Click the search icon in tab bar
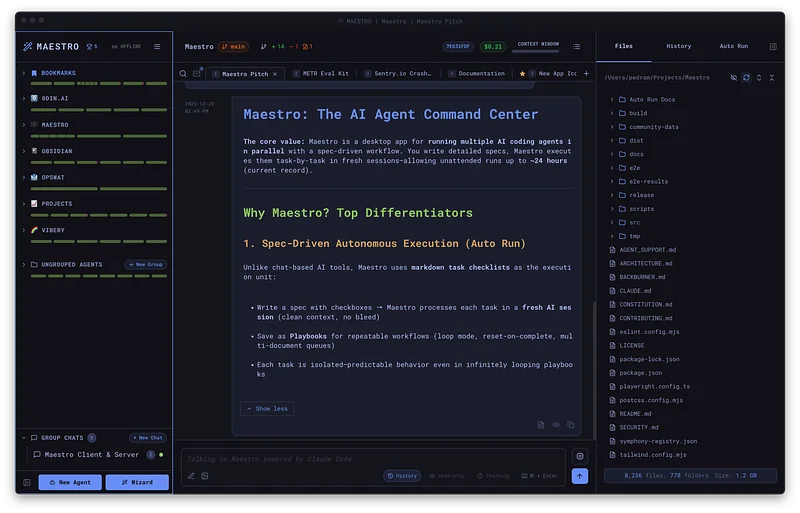Viewport: 800px width, 513px height. click(x=183, y=73)
